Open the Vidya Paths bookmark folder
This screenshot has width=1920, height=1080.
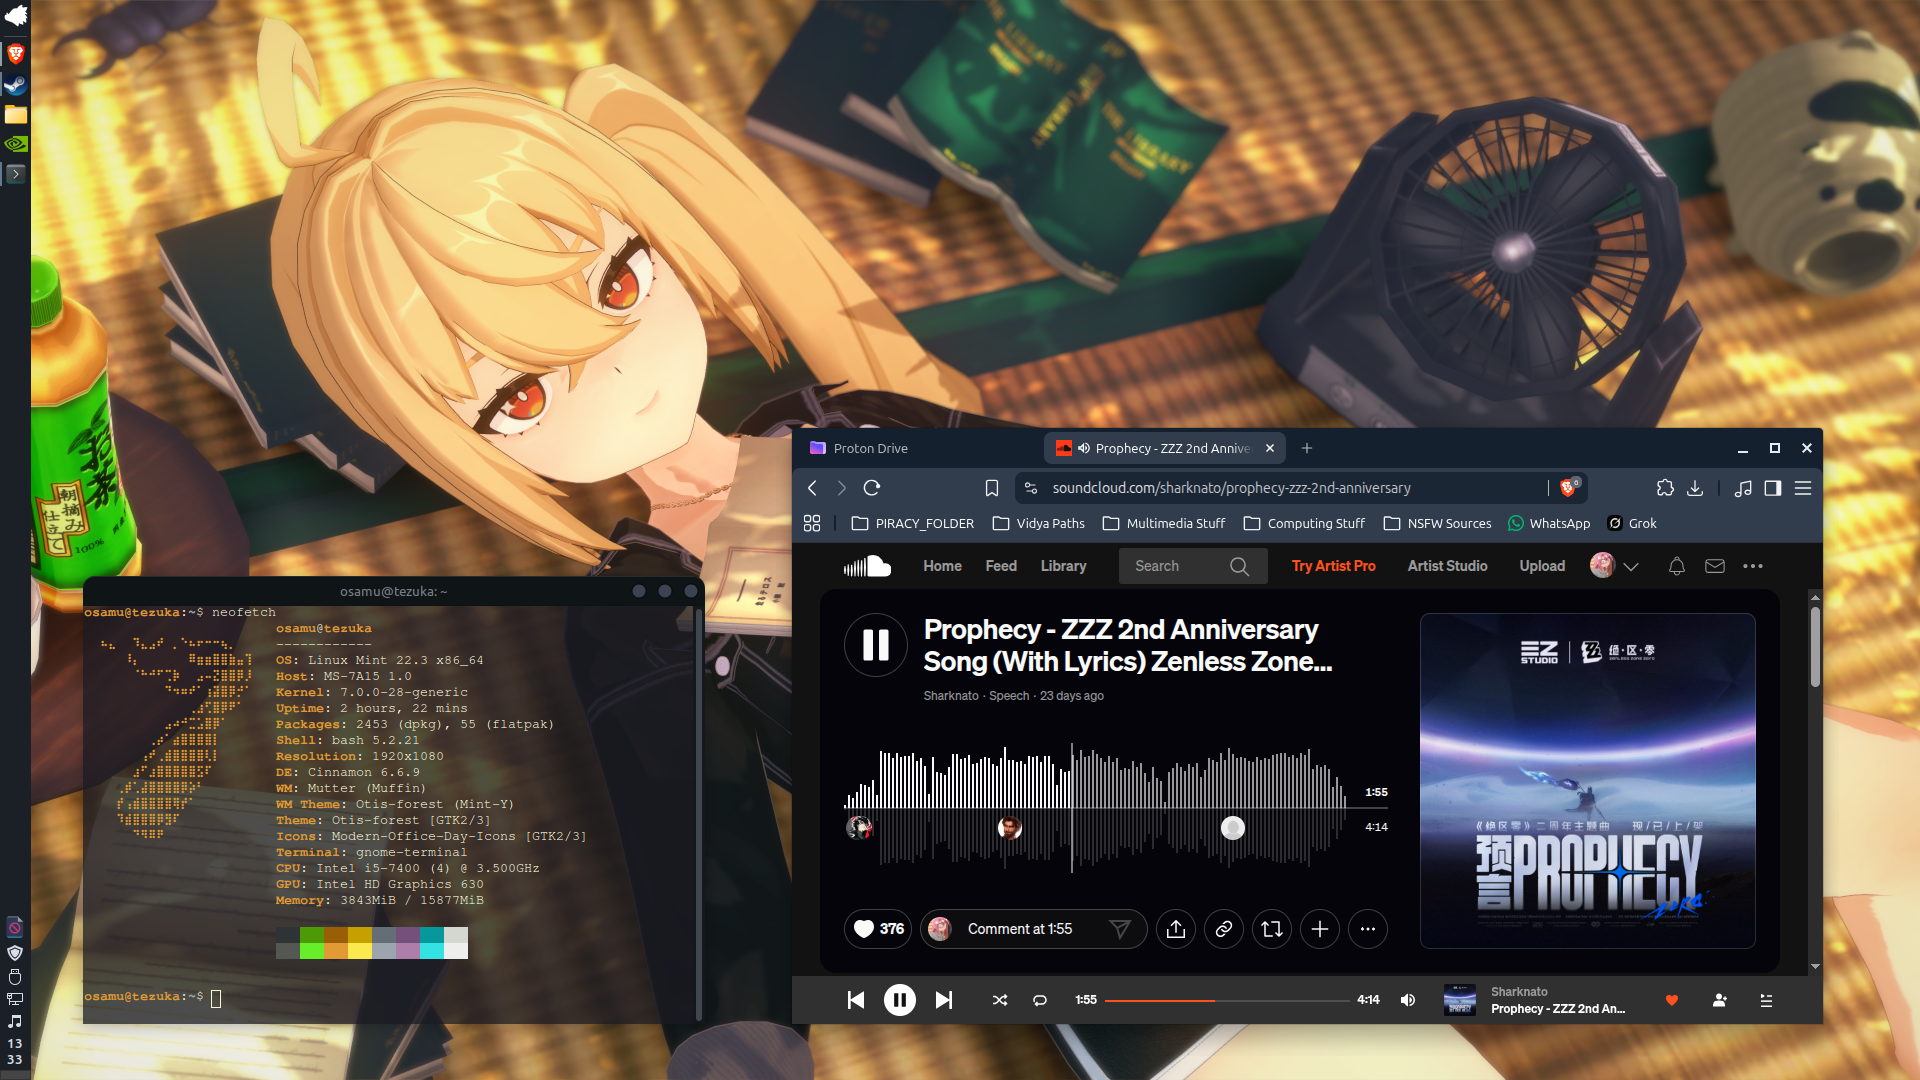pyautogui.click(x=1038, y=523)
